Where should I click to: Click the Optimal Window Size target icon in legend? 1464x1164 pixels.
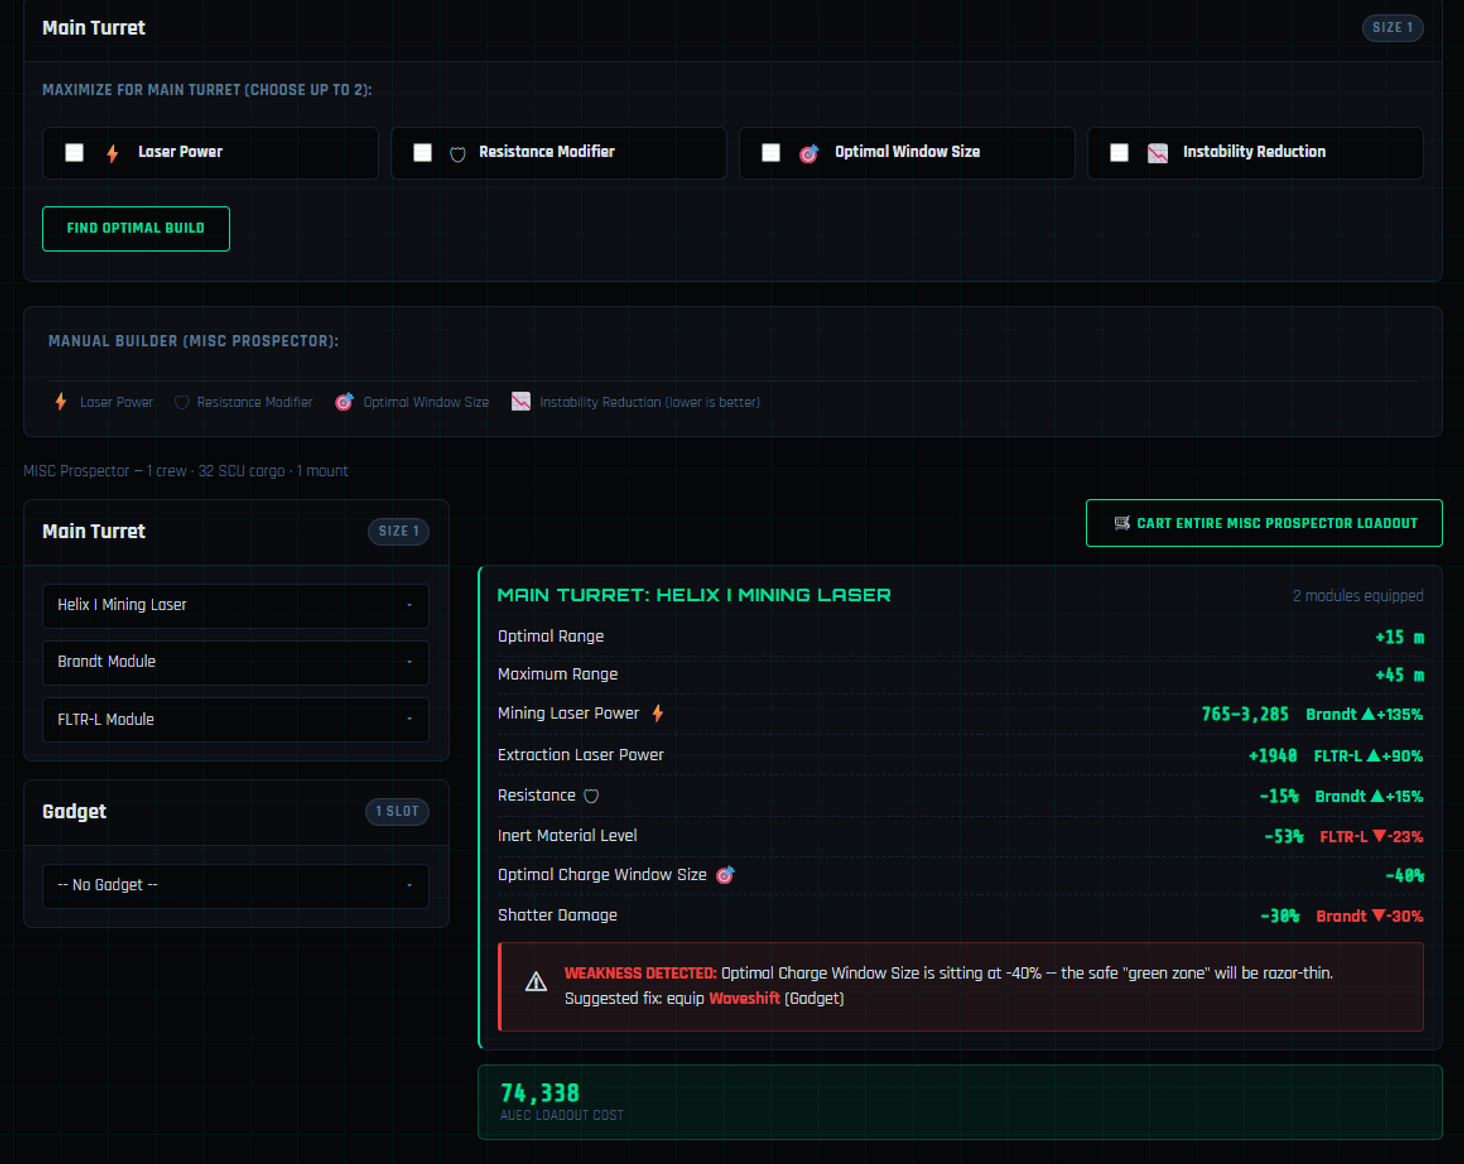coord(344,402)
